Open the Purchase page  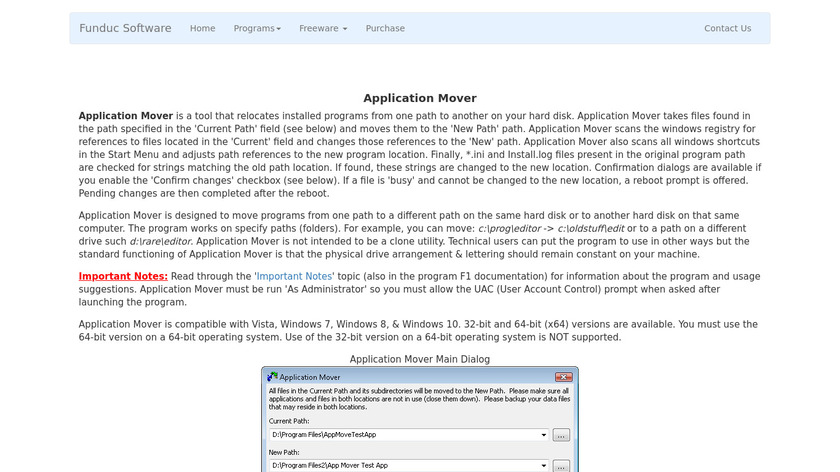click(x=385, y=28)
